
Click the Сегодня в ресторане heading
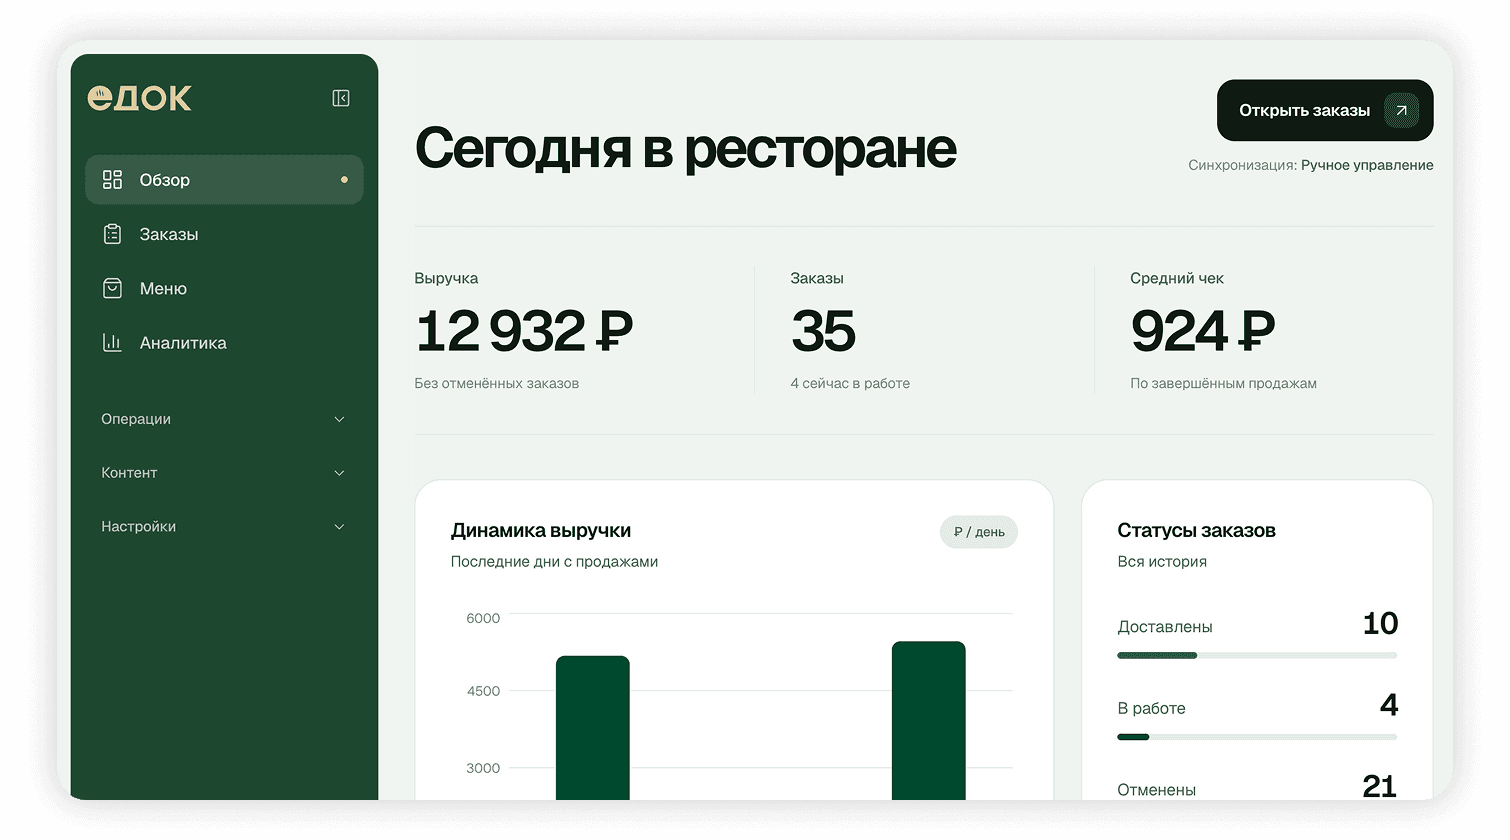pos(686,149)
